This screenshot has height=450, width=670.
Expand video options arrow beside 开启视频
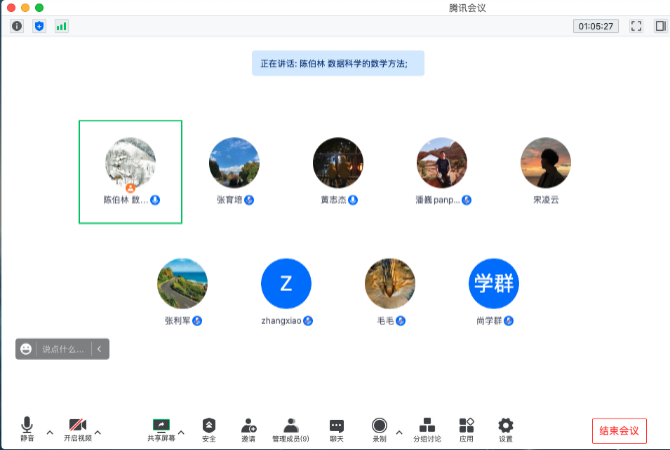[x=98, y=432]
